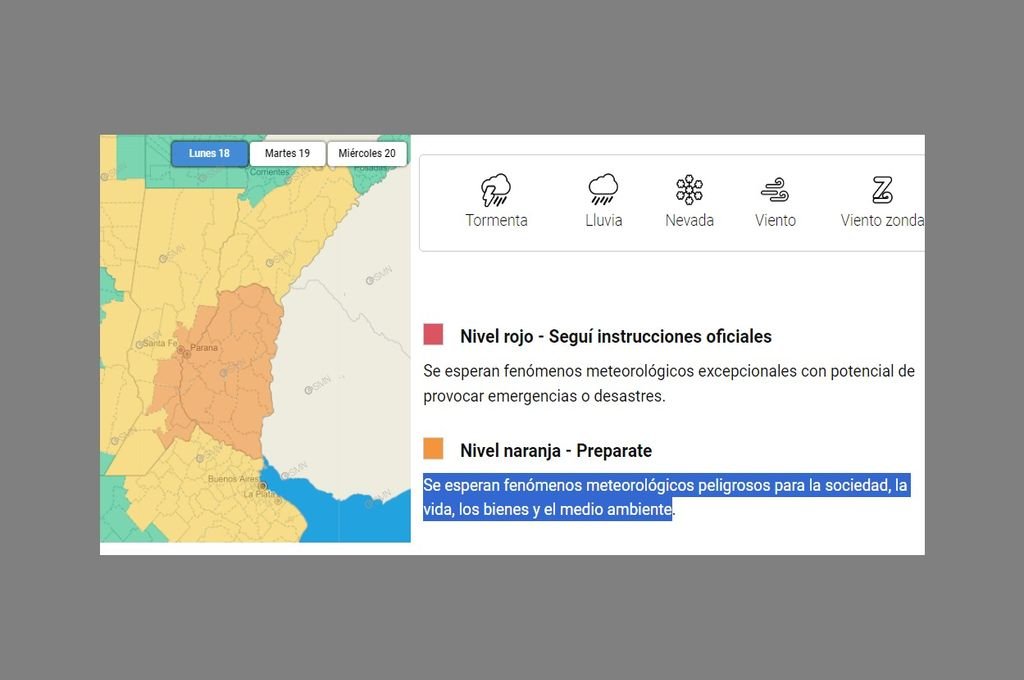Switch to the Lunes 18 tab
The width and height of the screenshot is (1024, 680).
tap(209, 154)
